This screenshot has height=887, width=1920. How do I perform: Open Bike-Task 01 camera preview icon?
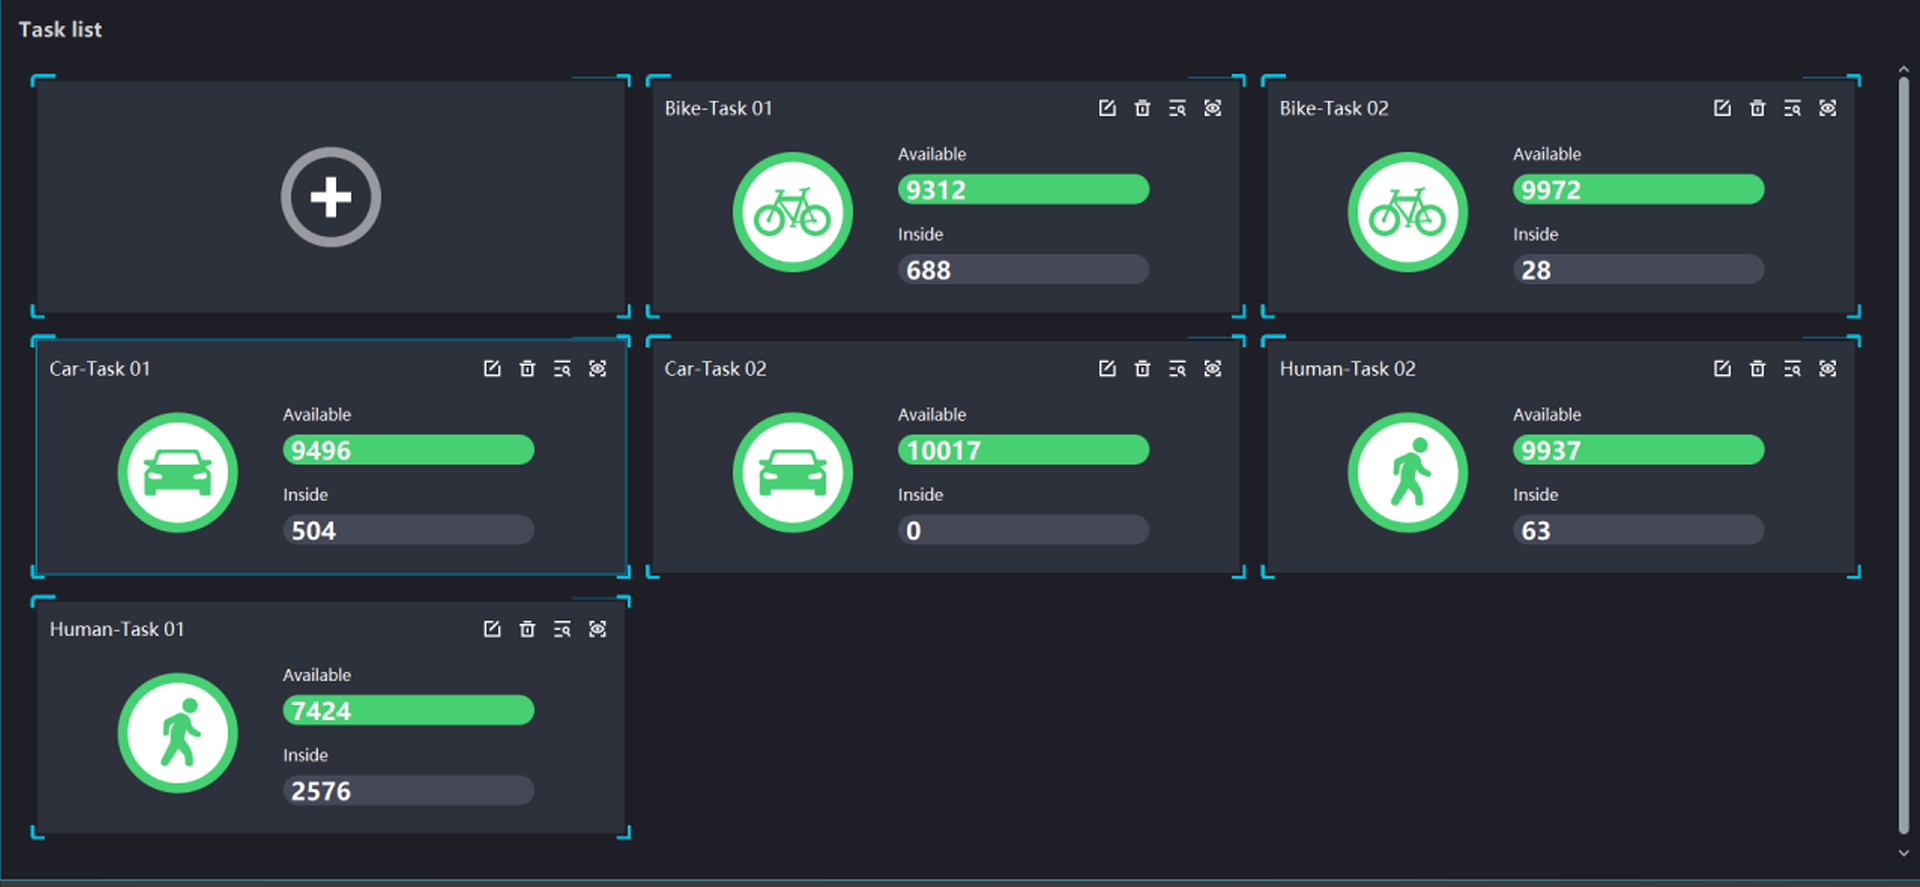pos(1212,108)
